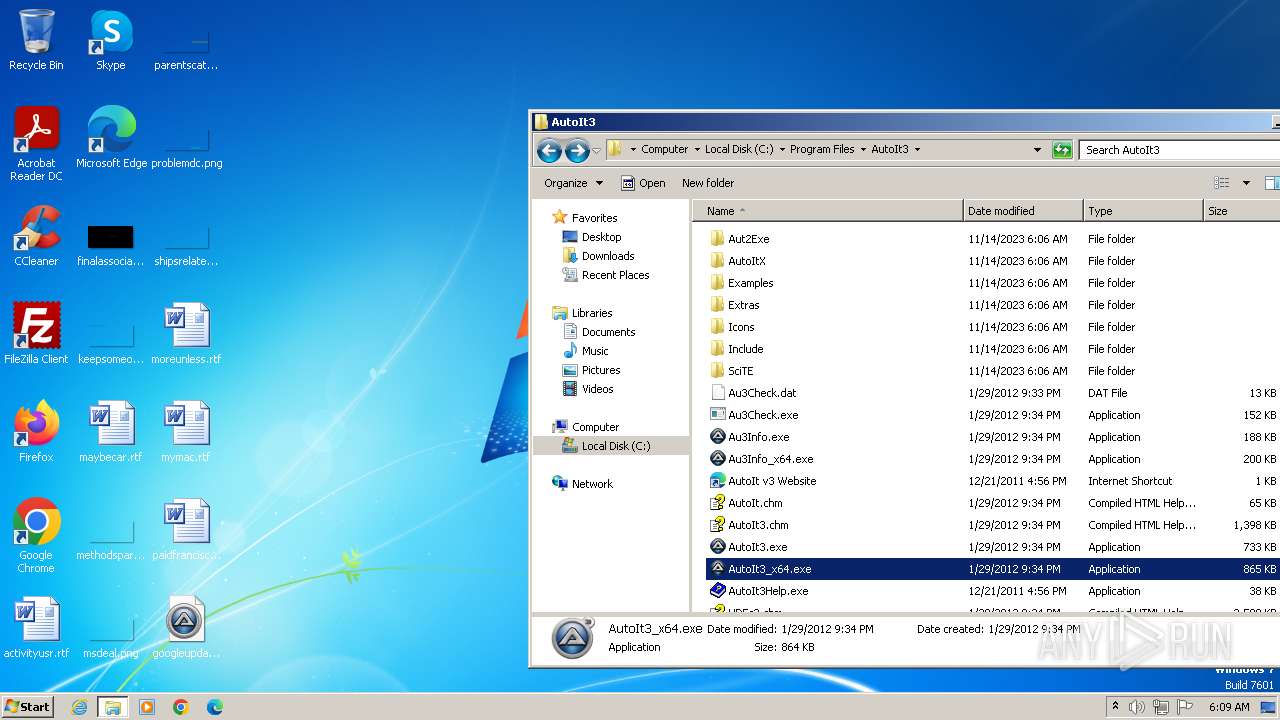
Task: Select the AutoIt3.chm help file
Action: point(758,525)
